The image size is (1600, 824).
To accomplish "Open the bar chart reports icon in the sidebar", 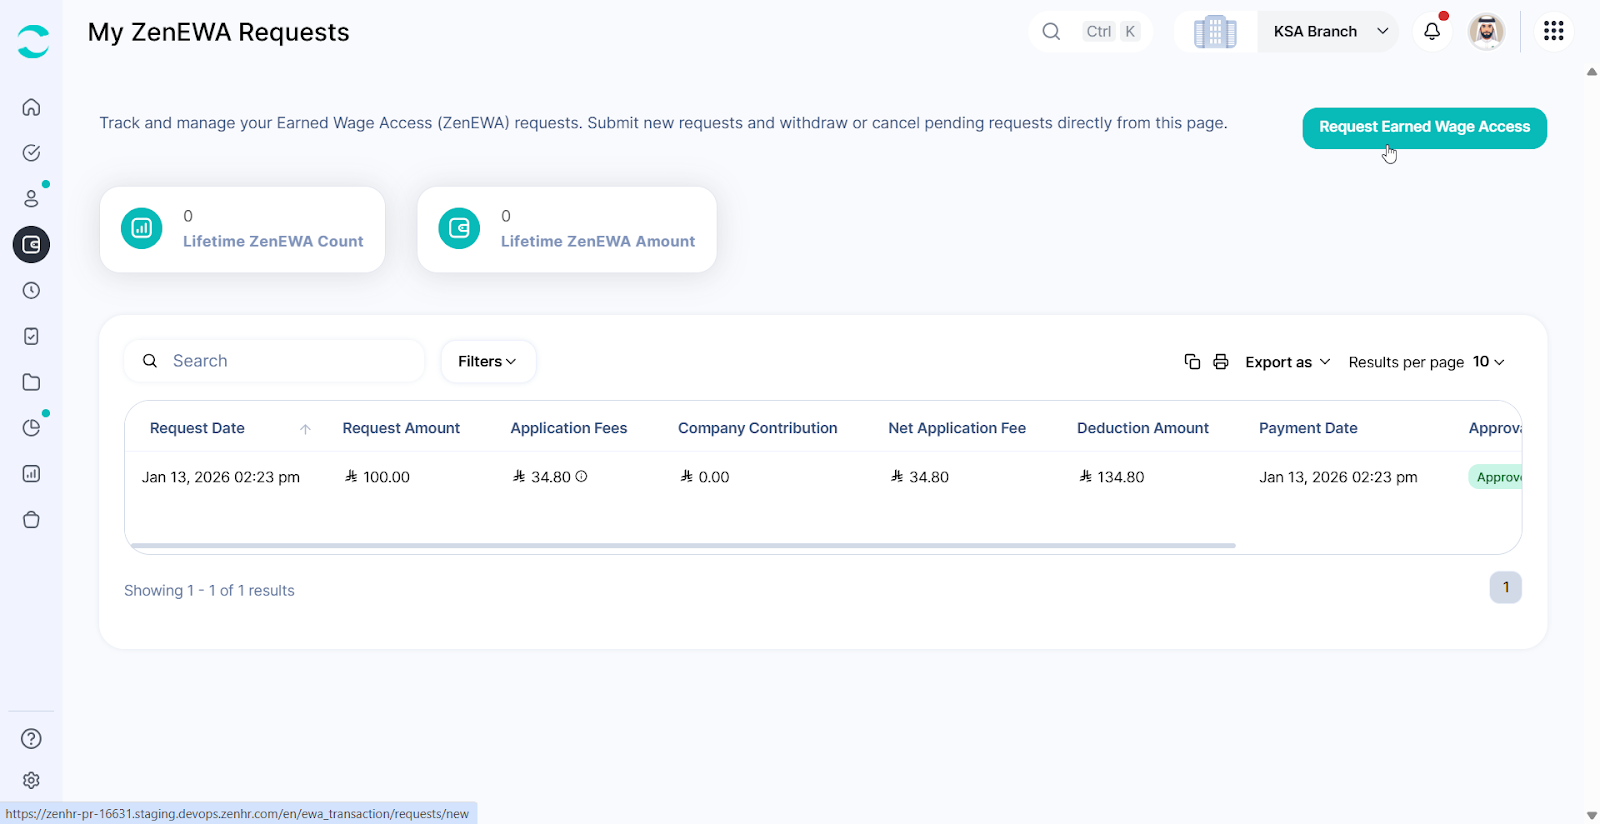I will tap(31, 474).
